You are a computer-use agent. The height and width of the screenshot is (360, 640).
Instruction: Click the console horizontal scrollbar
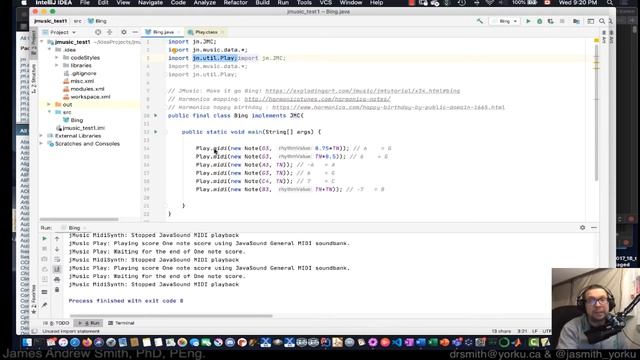click(x=171, y=316)
